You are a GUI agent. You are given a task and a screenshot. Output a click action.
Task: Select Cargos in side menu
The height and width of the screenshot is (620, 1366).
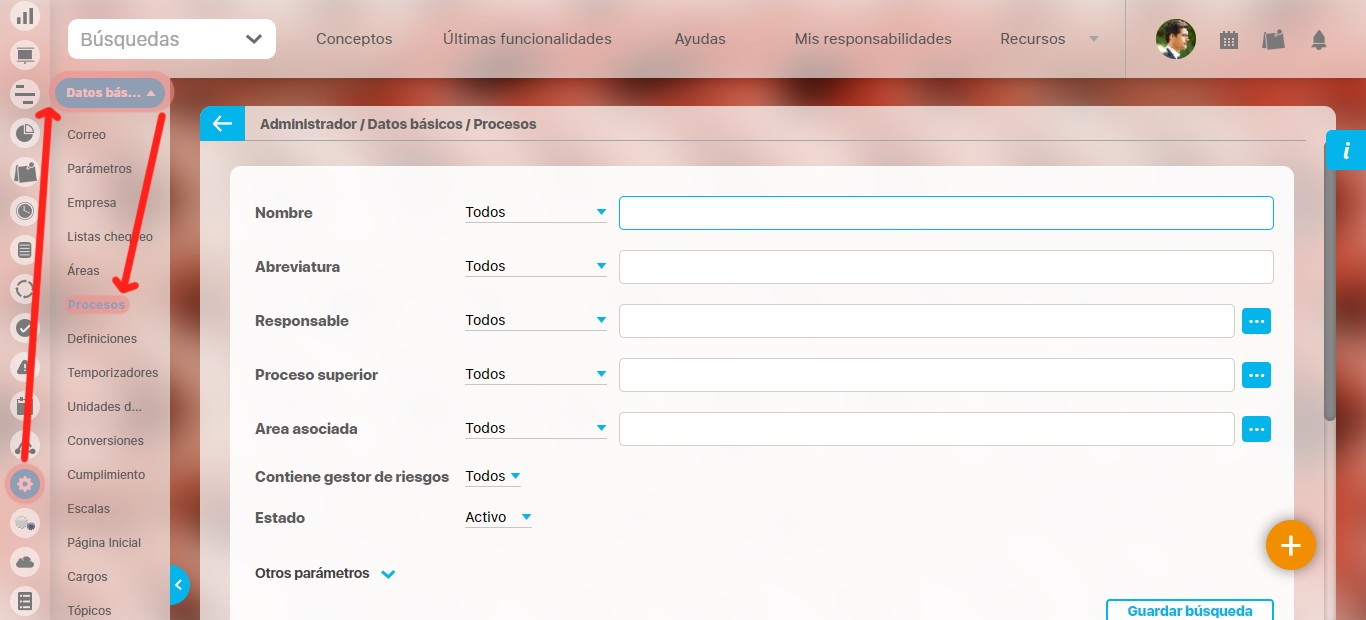click(87, 577)
